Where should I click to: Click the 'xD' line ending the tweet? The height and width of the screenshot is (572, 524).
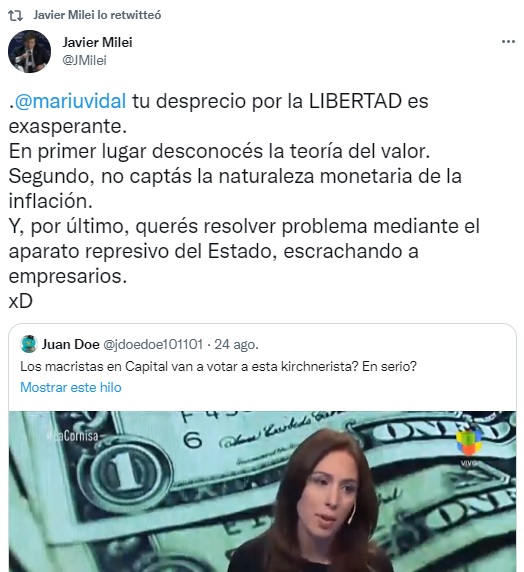click(20, 301)
